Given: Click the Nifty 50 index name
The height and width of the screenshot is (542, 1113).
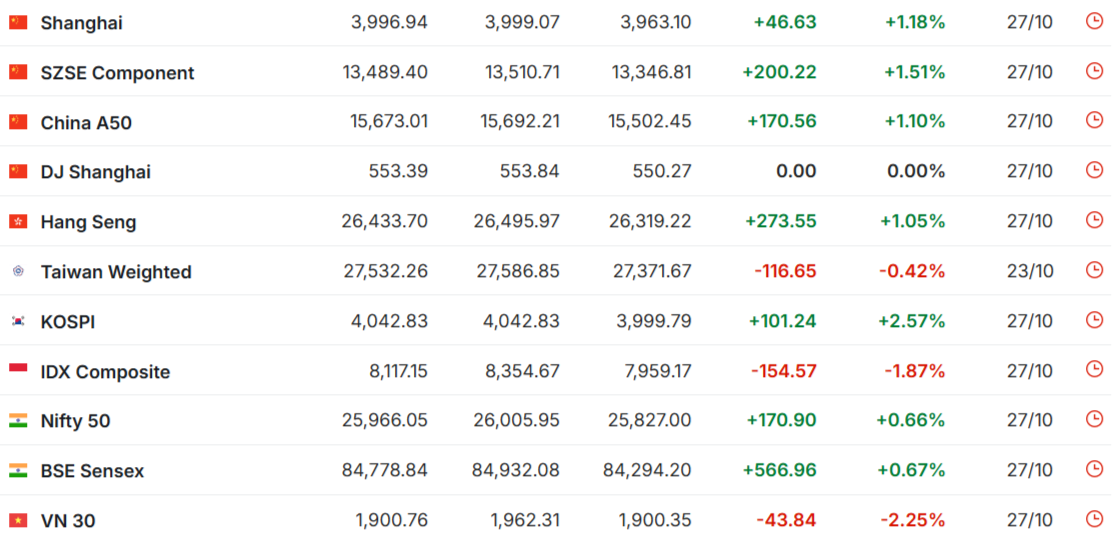Looking at the screenshot, I should (x=75, y=421).
